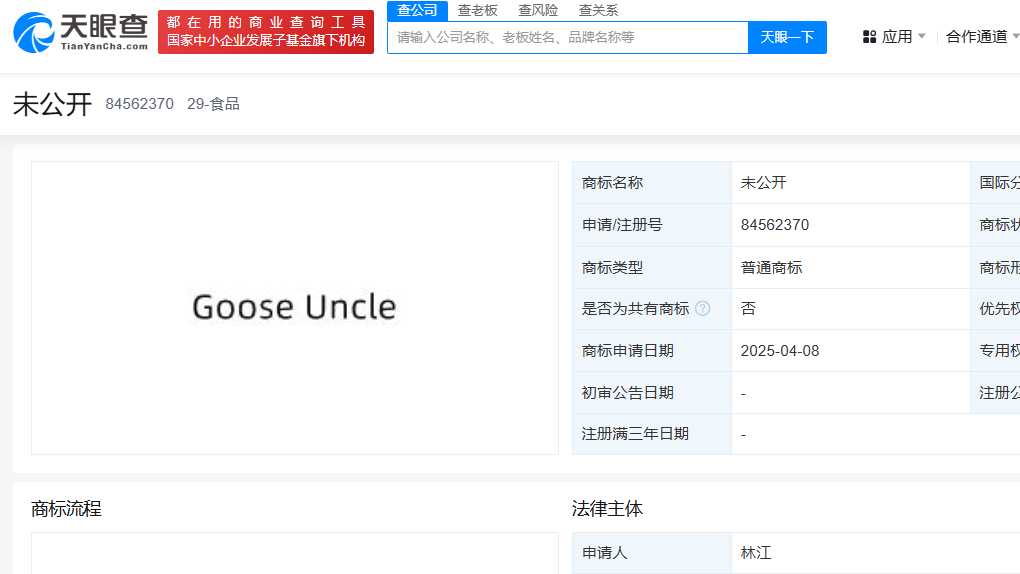Screen dimensions: 1020x574
Task: Open the 查风险 tab
Action: pyautogui.click(x=538, y=10)
